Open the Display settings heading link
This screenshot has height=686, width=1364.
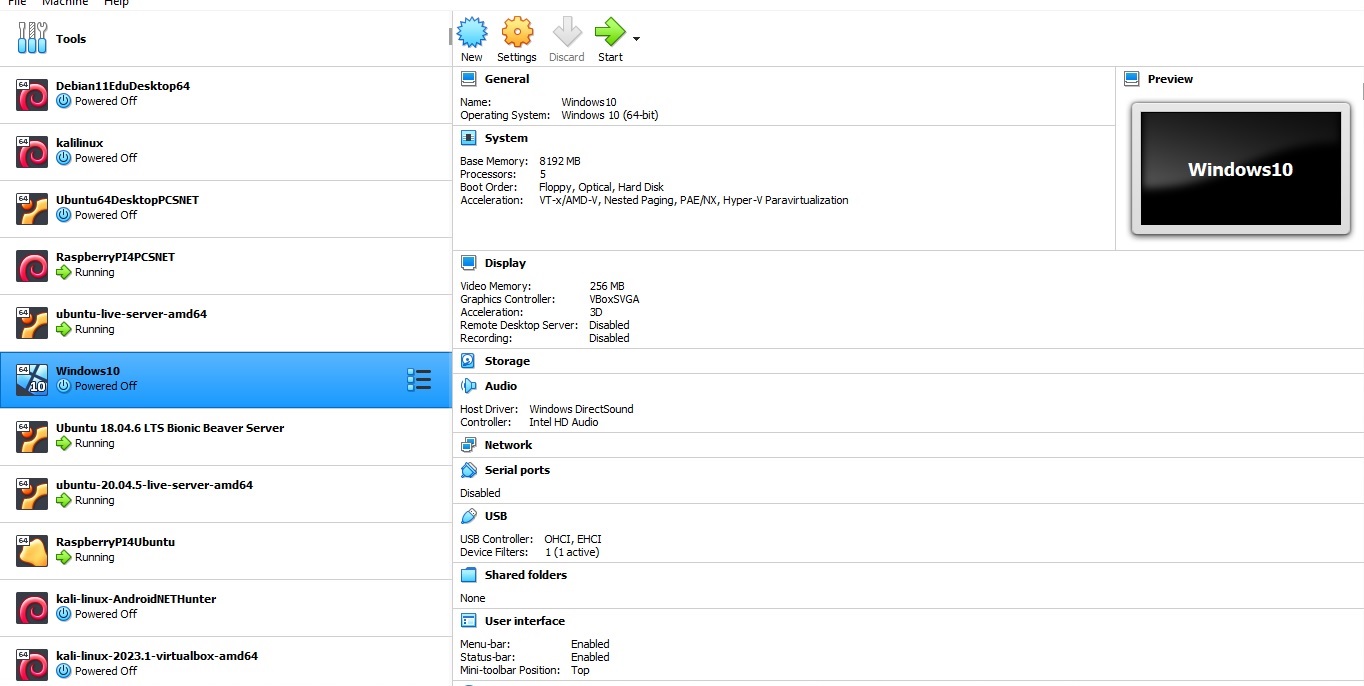(505, 263)
